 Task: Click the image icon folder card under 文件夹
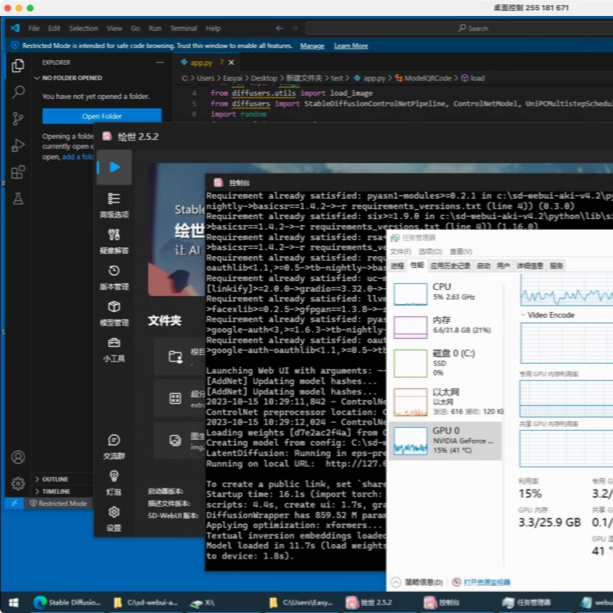[179, 441]
